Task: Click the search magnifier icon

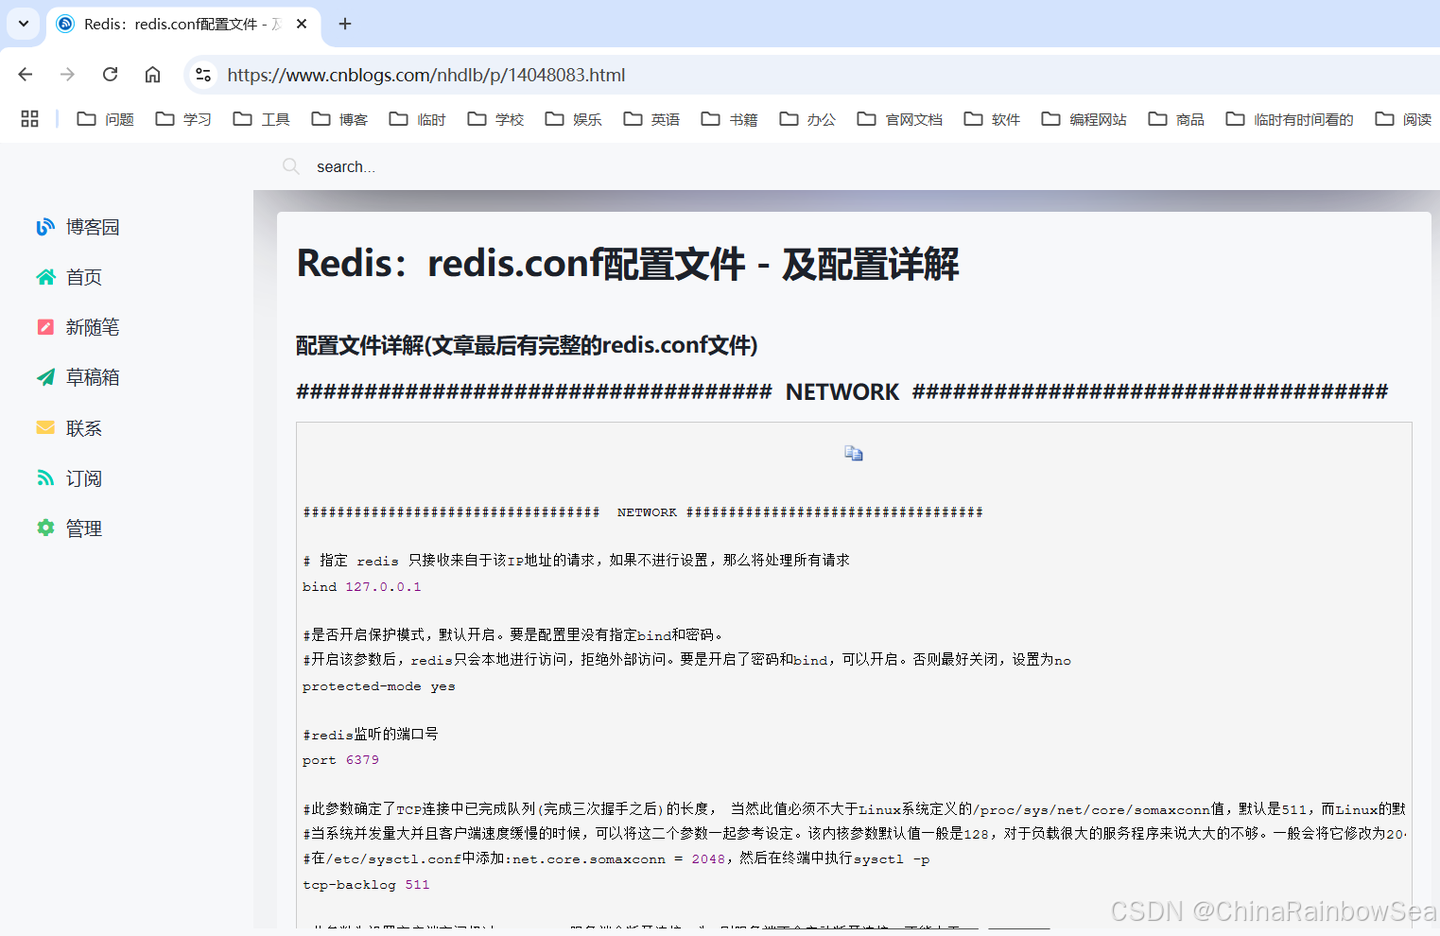Action: 290,166
